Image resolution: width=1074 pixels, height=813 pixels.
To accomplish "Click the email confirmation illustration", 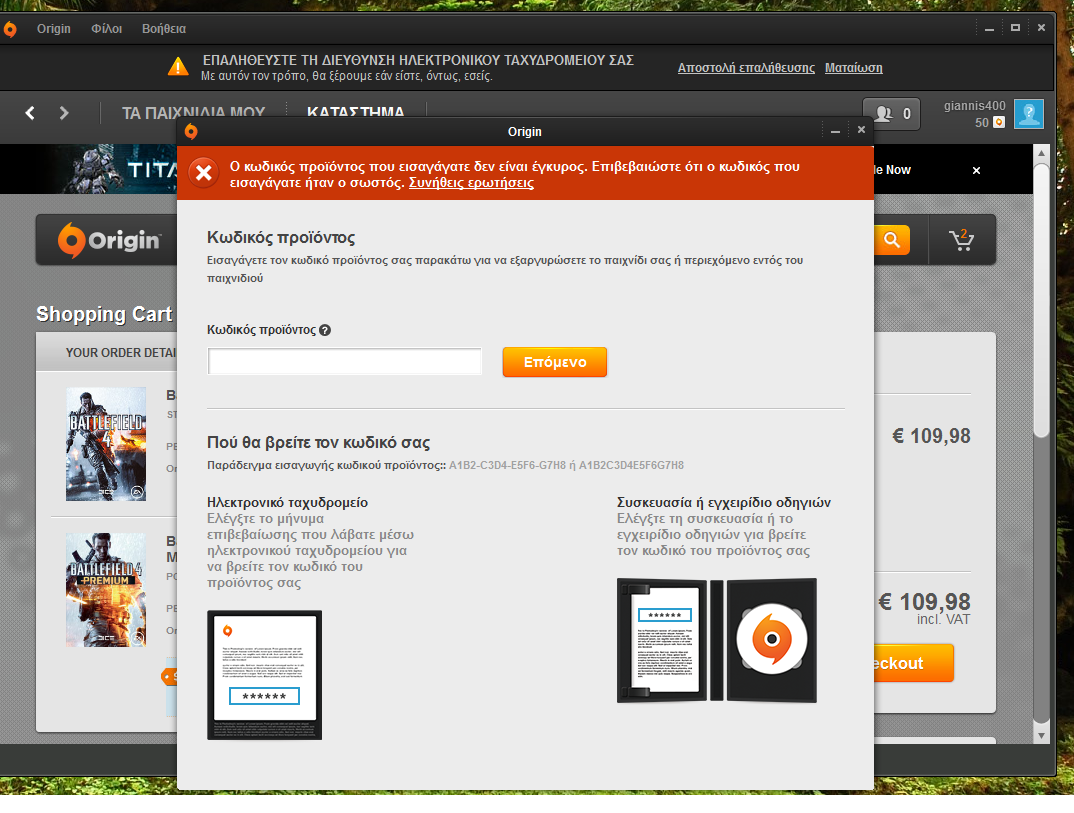I will coord(264,675).
